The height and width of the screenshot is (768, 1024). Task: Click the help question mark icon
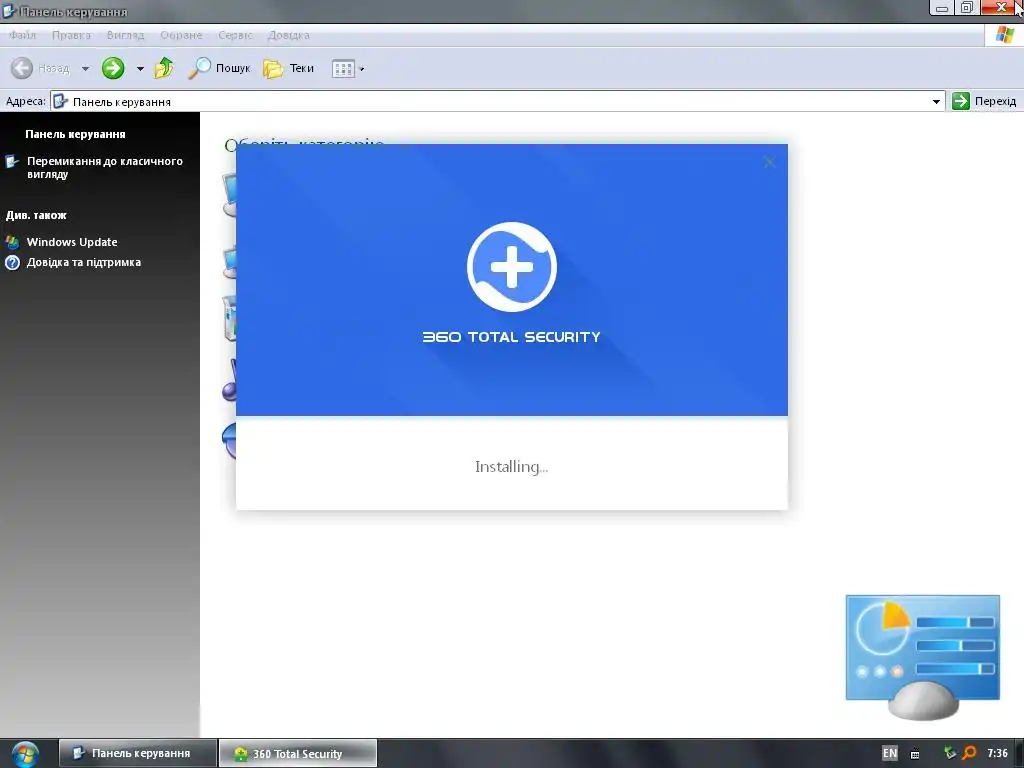(12, 263)
